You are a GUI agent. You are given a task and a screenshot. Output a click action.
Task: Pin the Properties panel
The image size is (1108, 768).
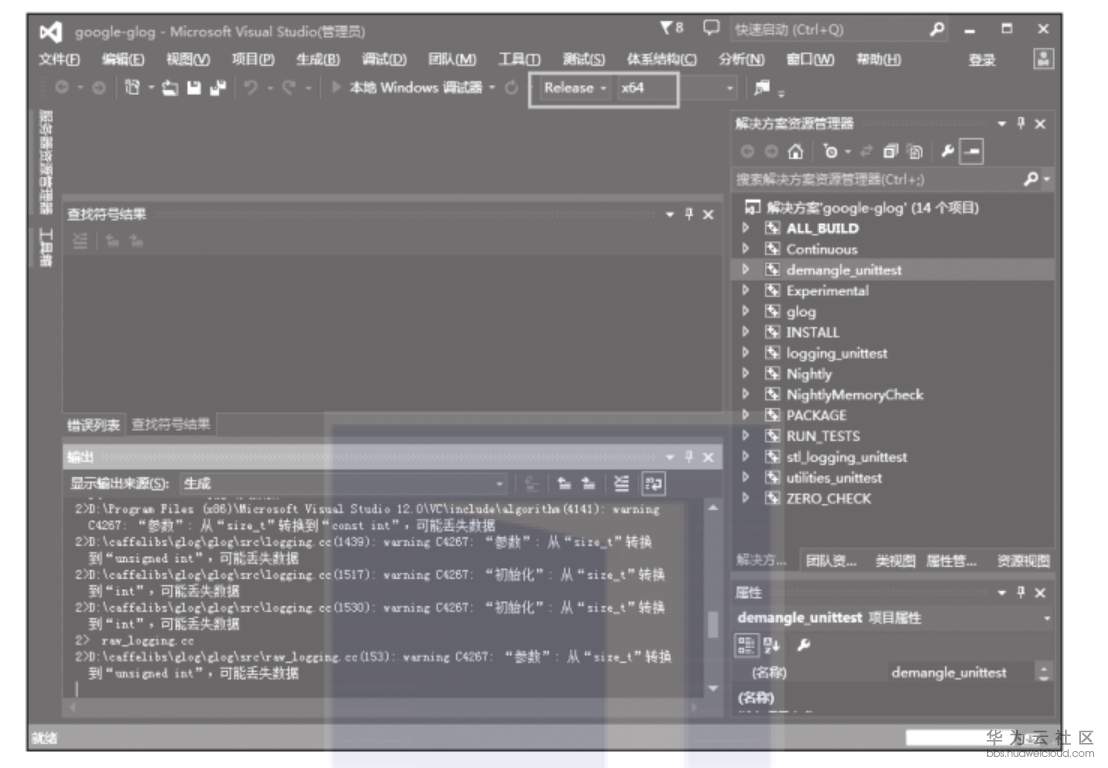(x=1020, y=592)
